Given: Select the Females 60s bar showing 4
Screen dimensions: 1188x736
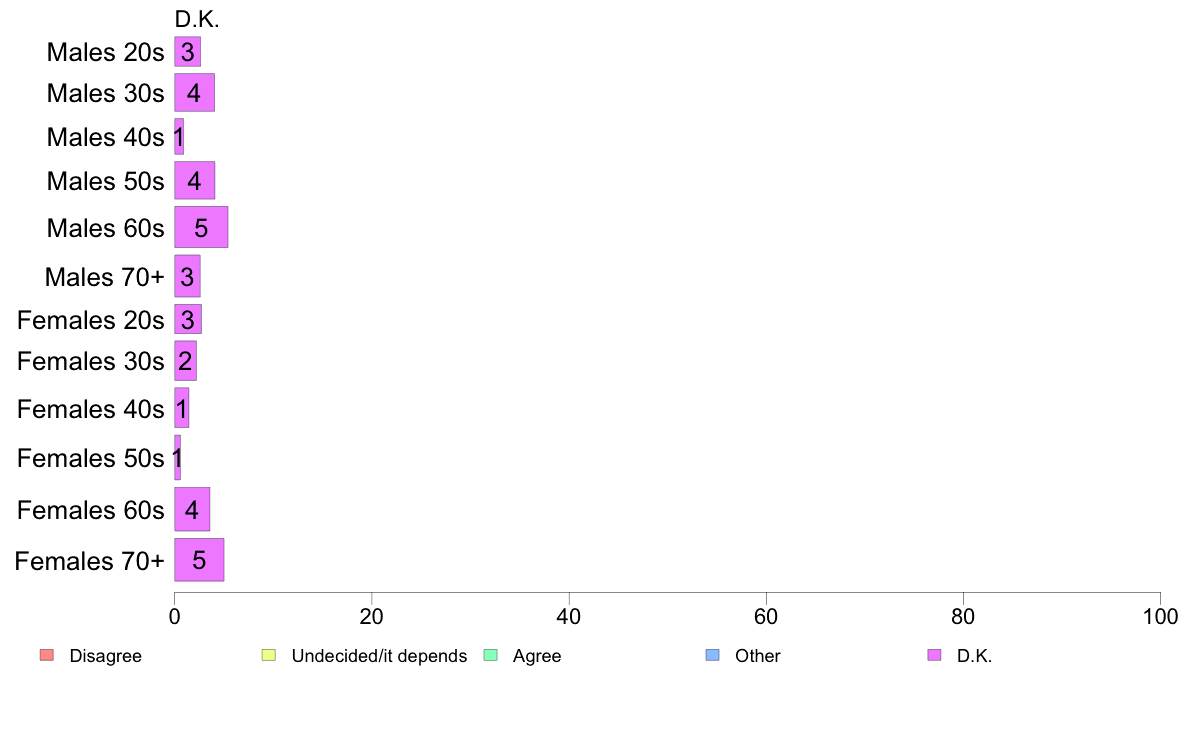Looking at the screenshot, I should [192, 509].
